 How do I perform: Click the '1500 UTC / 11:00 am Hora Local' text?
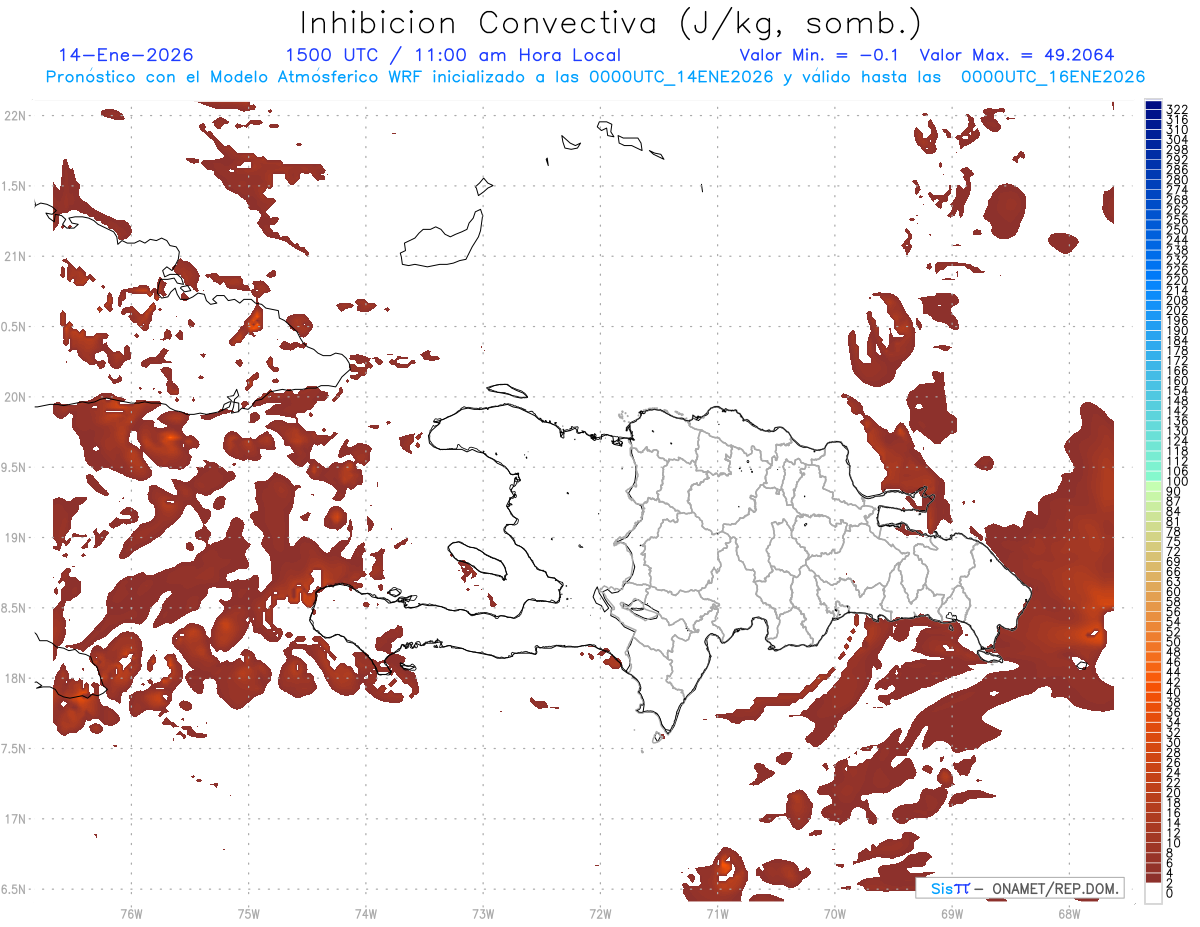tap(453, 55)
